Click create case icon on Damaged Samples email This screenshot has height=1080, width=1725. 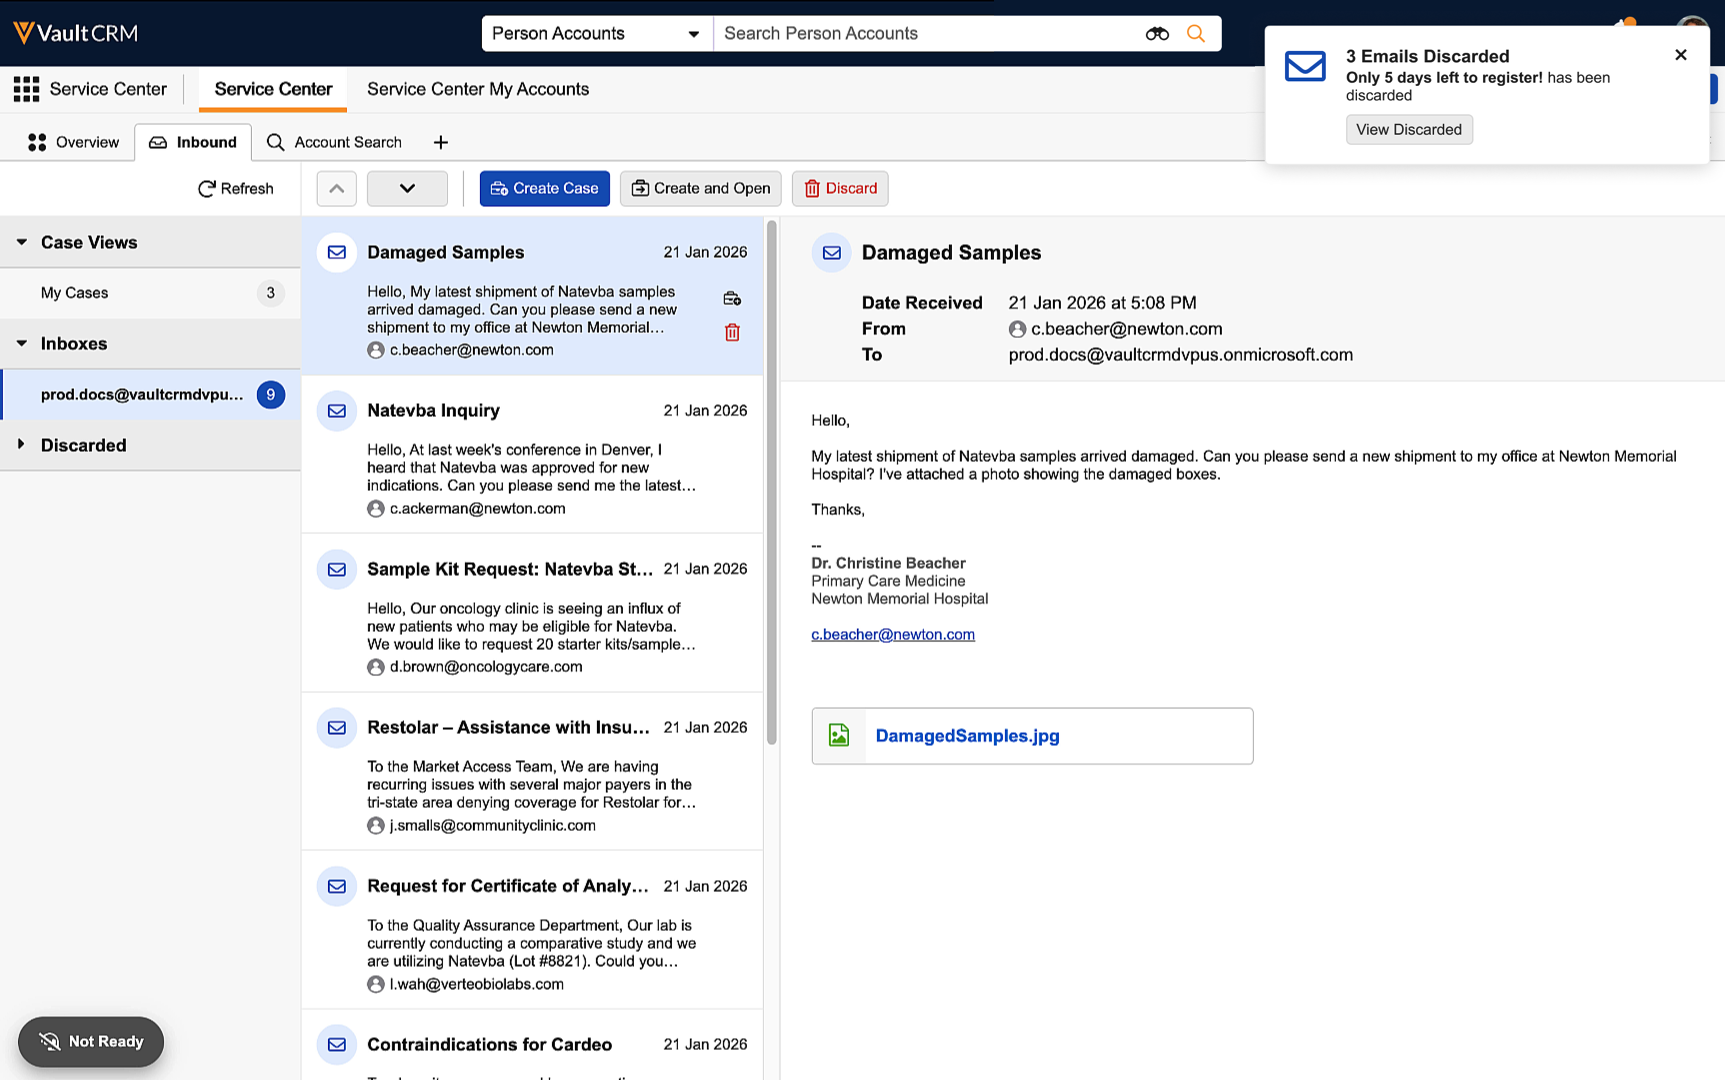click(x=732, y=299)
